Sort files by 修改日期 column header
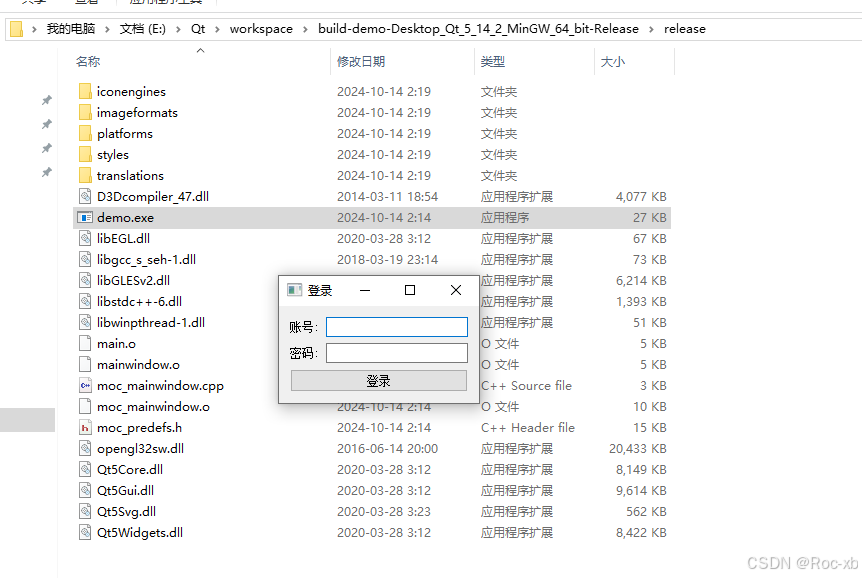This screenshot has height=578, width=862. tap(361, 62)
